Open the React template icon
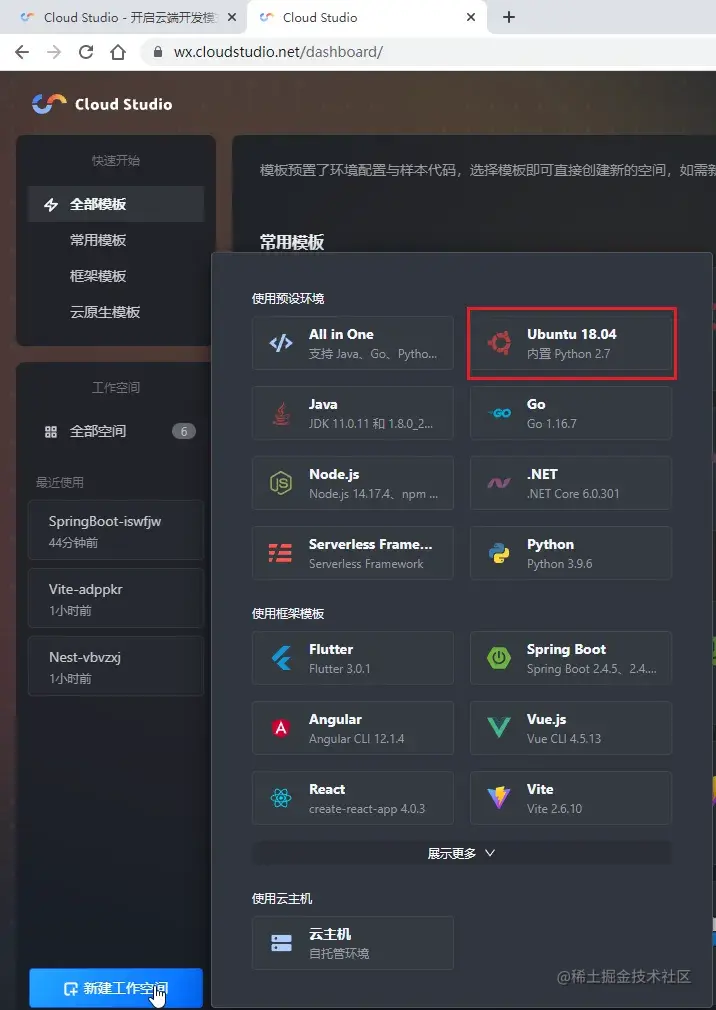This screenshot has height=1010, width=716. pyautogui.click(x=281, y=798)
